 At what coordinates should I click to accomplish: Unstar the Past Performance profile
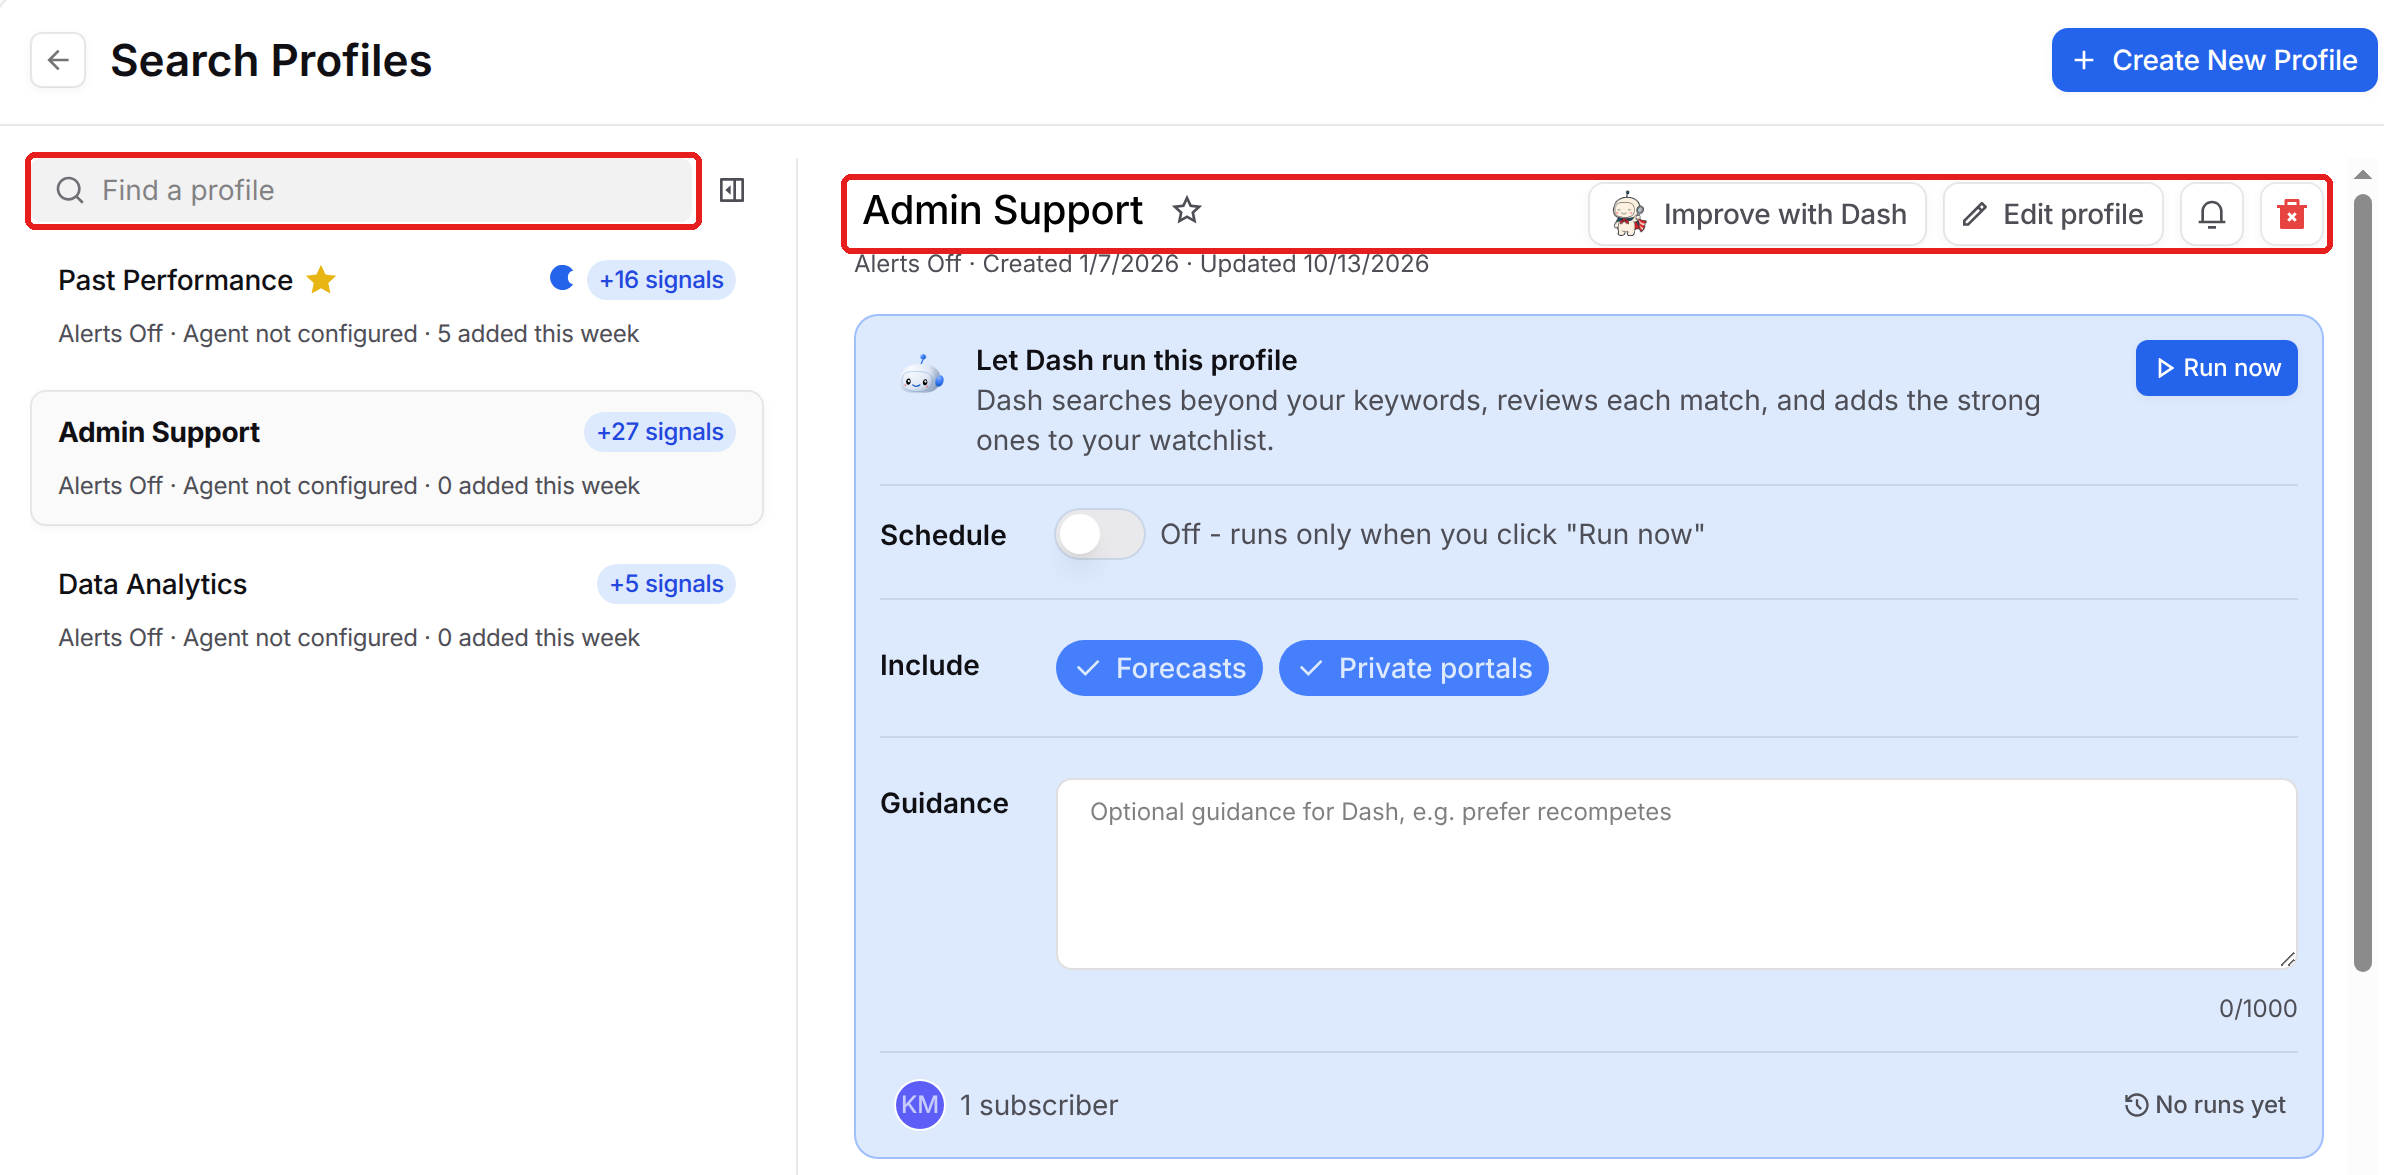click(321, 280)
